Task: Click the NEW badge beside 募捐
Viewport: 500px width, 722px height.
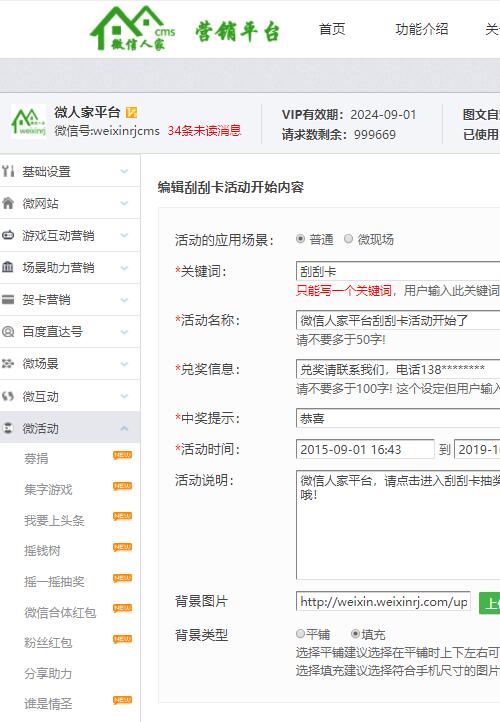Action: (122, 455)
